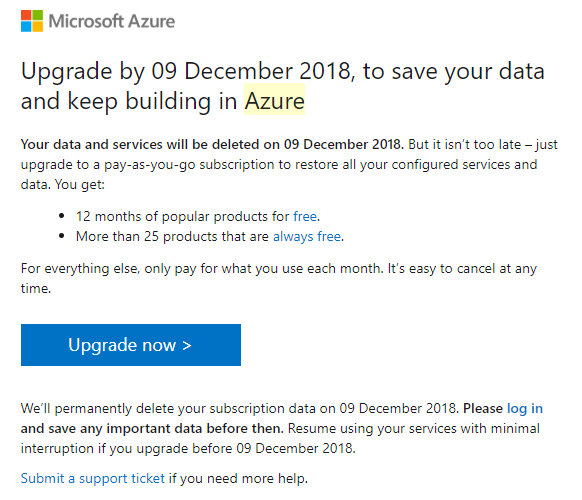Click the 'Resume using your services' sentence
The width and height of the screenshot is (582, 500).
(280, 438)
